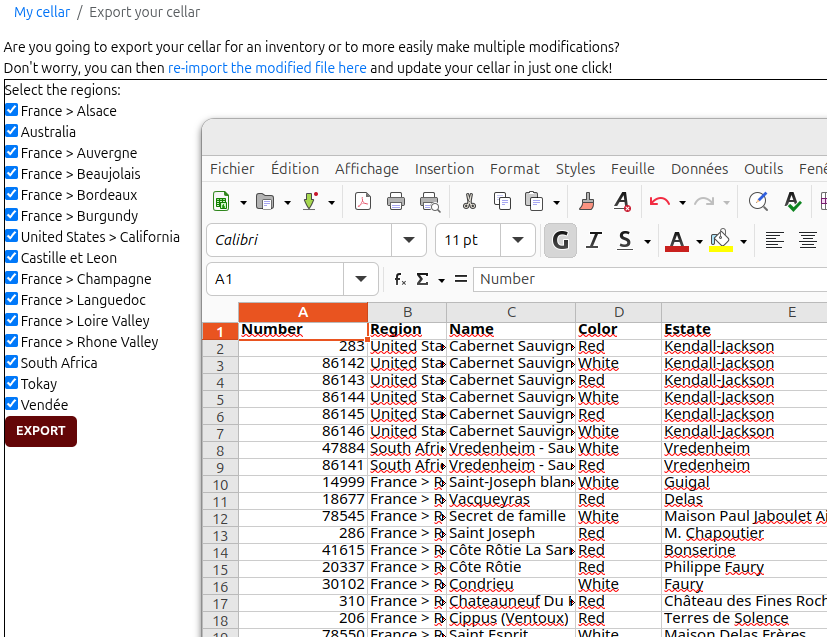Screen dimensions: 827x637
Task: Open the A1 Name Box dropdown
Action: click(x=360, y=279)
